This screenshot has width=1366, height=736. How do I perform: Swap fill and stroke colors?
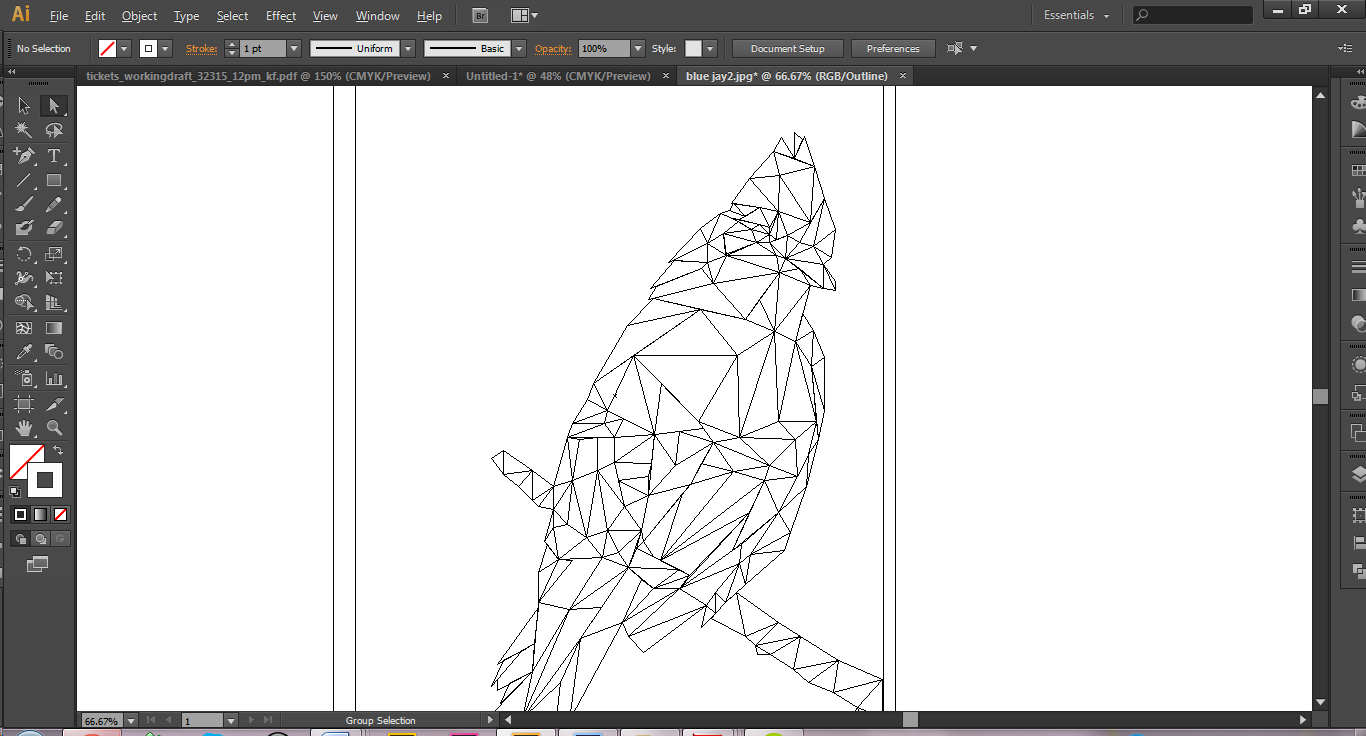click(58, 451)
